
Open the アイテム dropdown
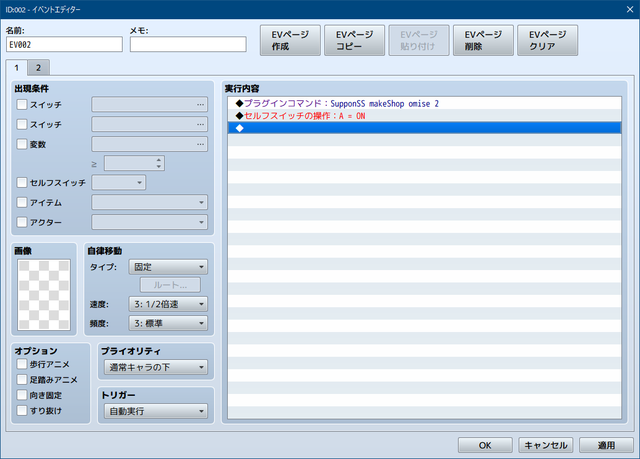(149, 202)
